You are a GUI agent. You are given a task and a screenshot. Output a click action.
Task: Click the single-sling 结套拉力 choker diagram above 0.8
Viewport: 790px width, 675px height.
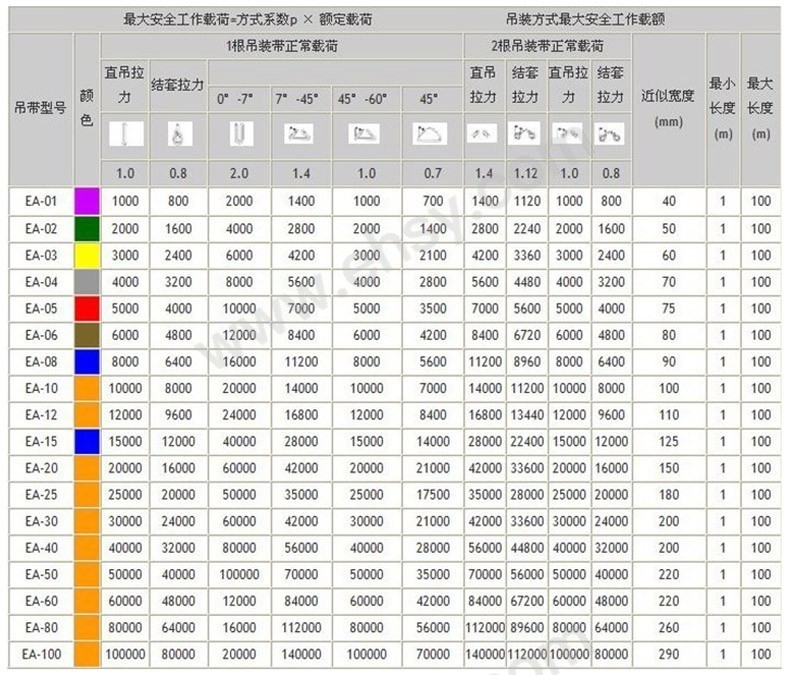pos(179,134)
